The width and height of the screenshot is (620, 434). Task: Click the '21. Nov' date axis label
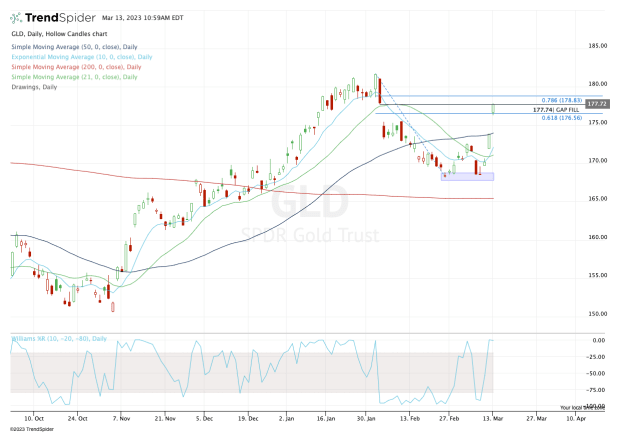(x=165, y=419)
